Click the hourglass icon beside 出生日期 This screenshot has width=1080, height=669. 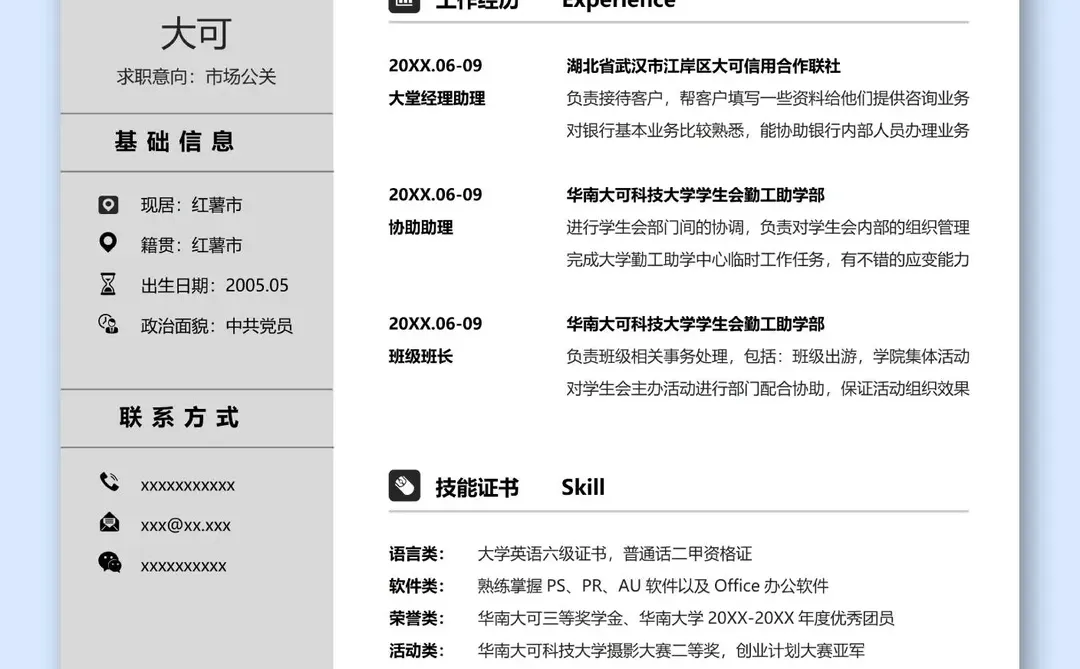(108, 284)
